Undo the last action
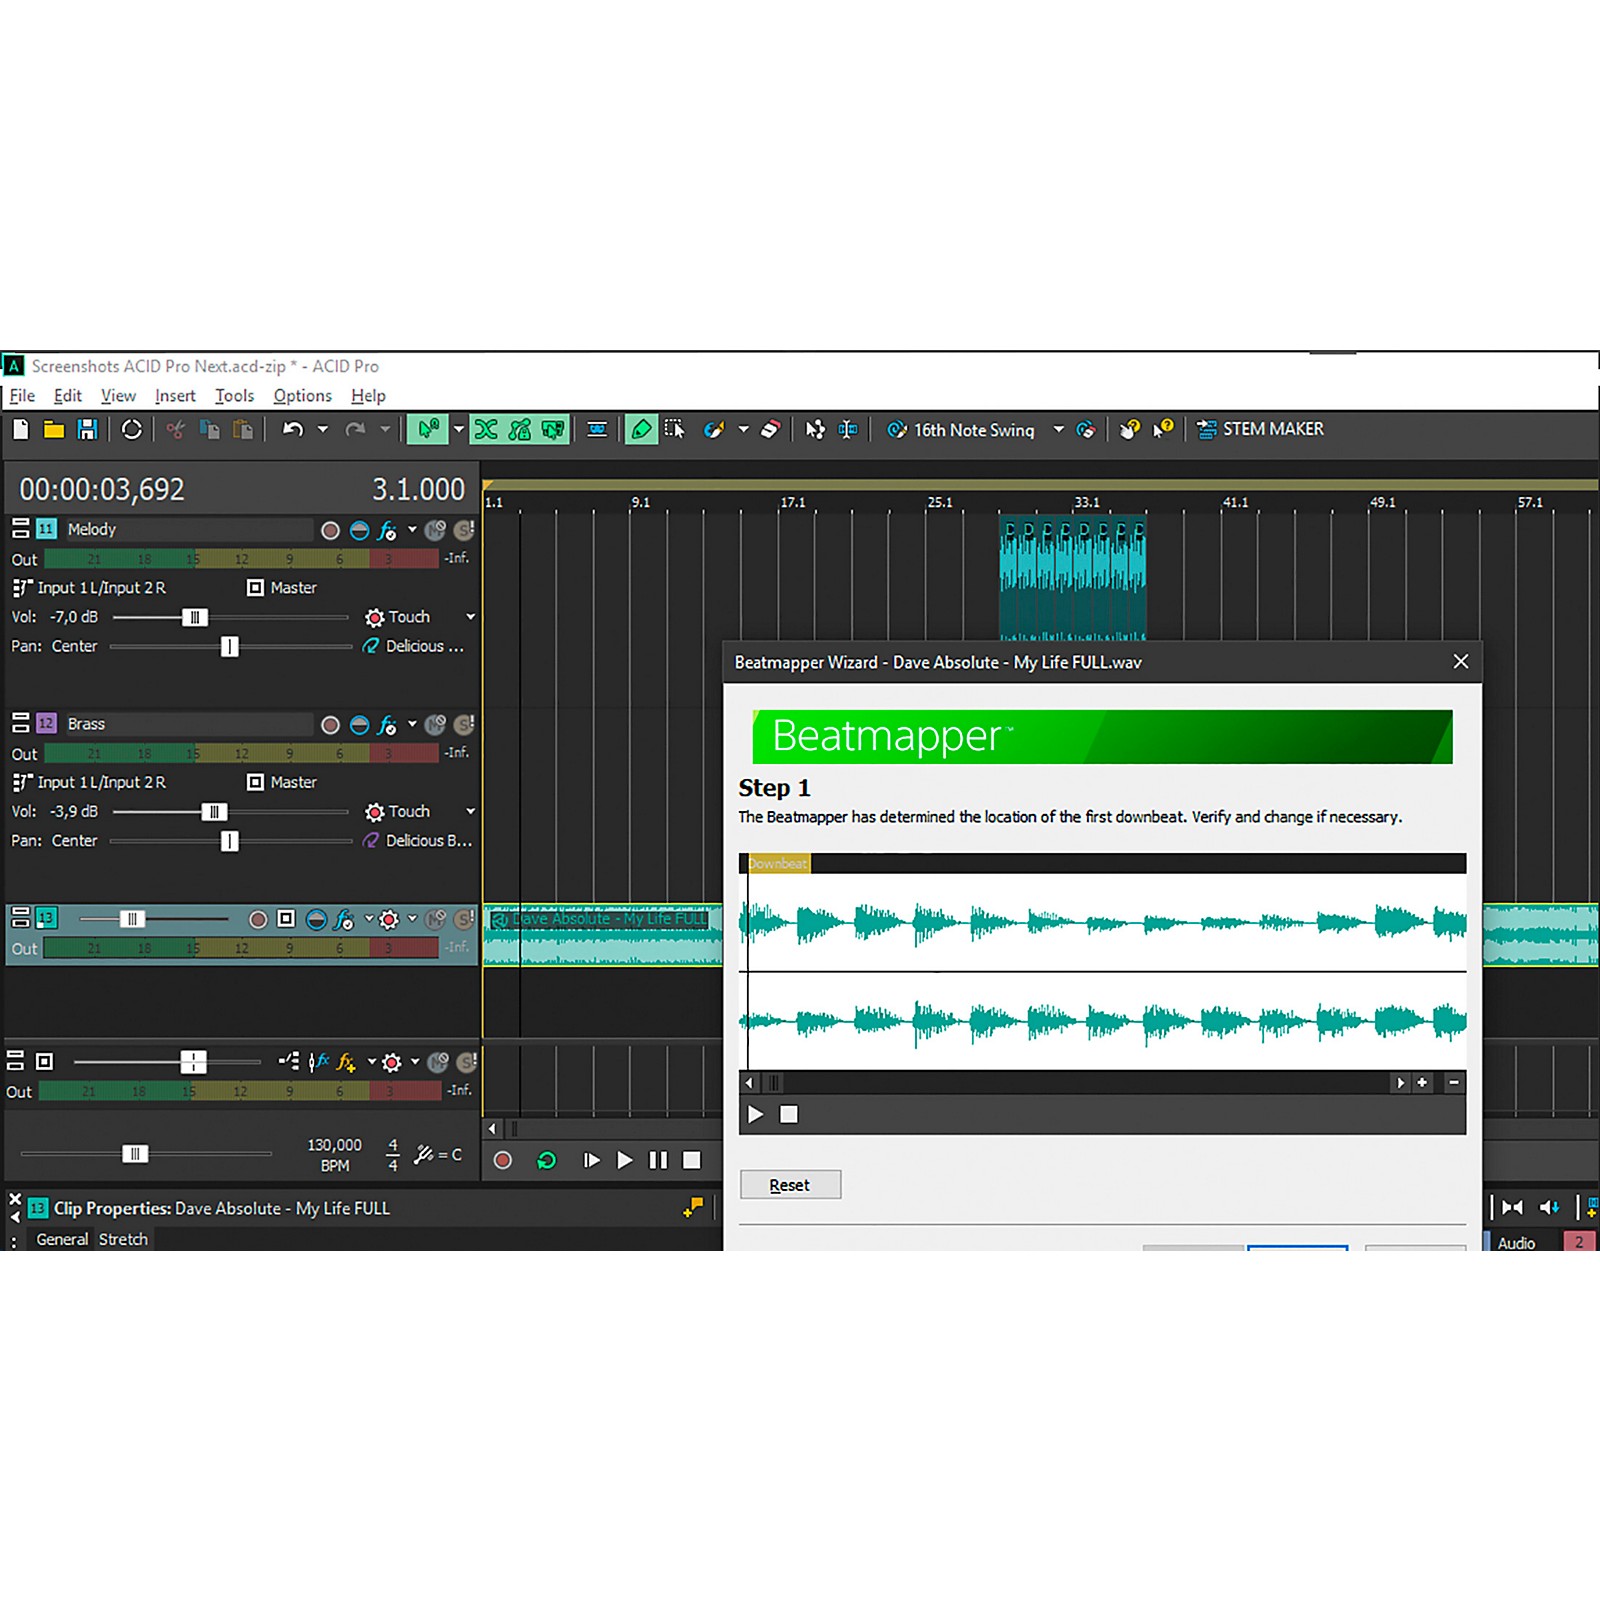The width and height of the screenshot is (1600, 1600). [x=292, y=430]
